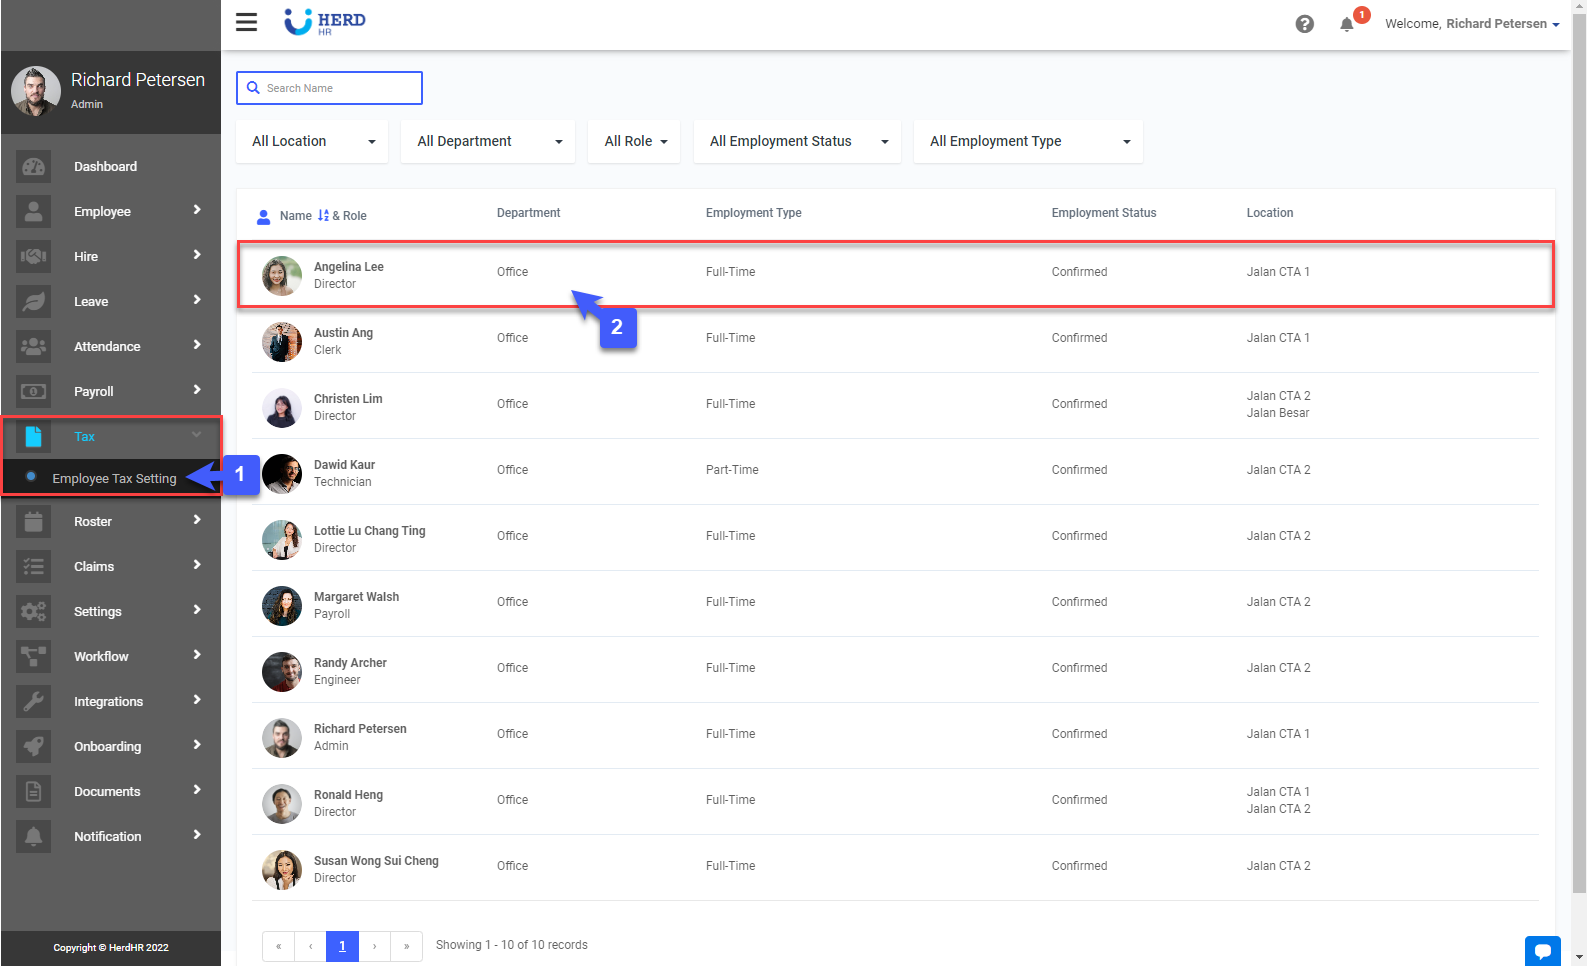
Task: Go to pagination page 1
Action: pos(342,946)
